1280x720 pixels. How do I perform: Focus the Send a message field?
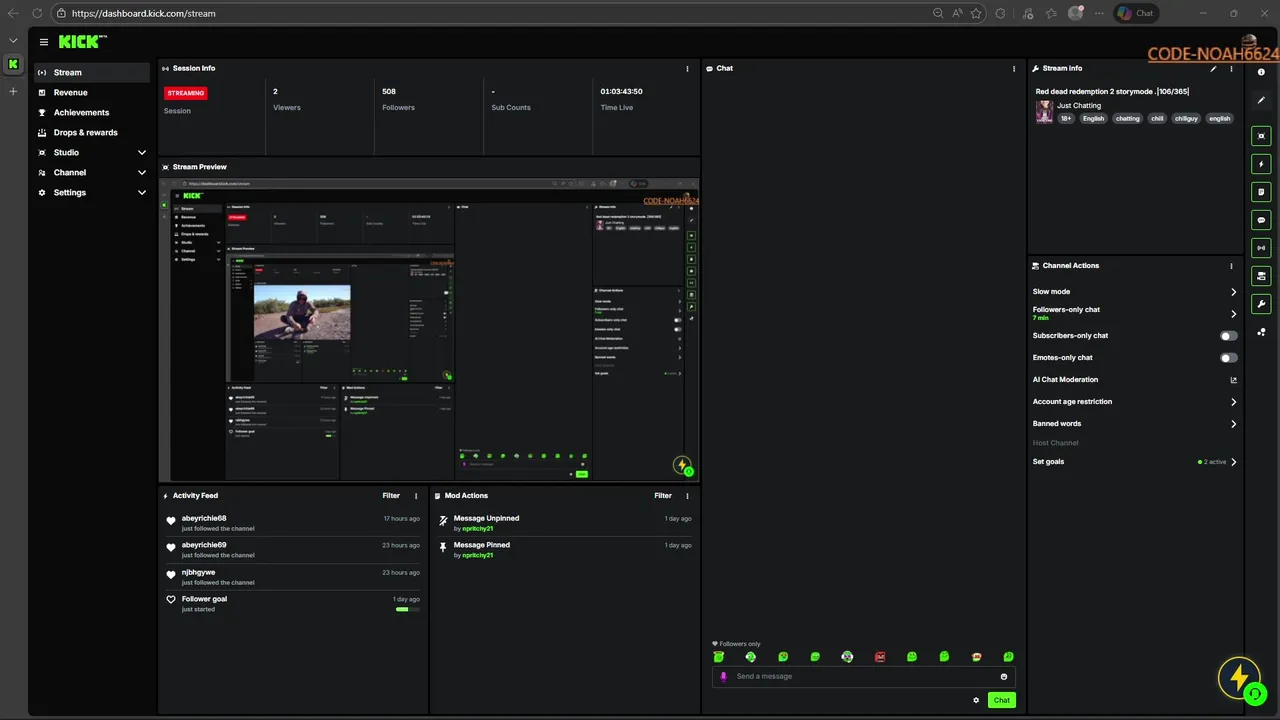(863, 677)
